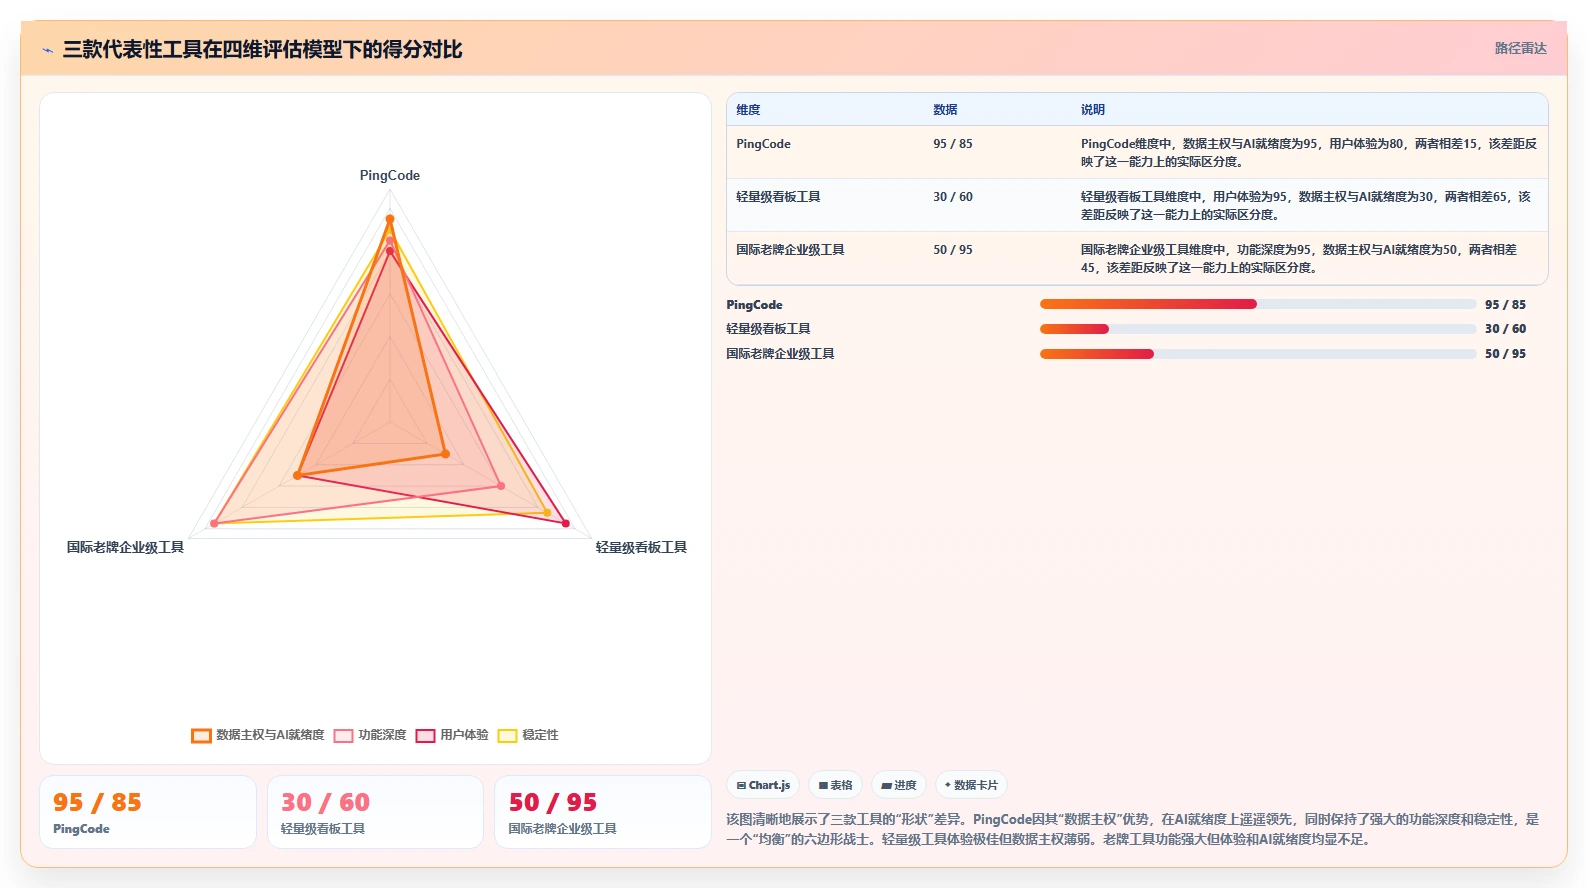1588x888 pixels.
Task: Click the 数据卡片 chip
Action: [971, 785]
